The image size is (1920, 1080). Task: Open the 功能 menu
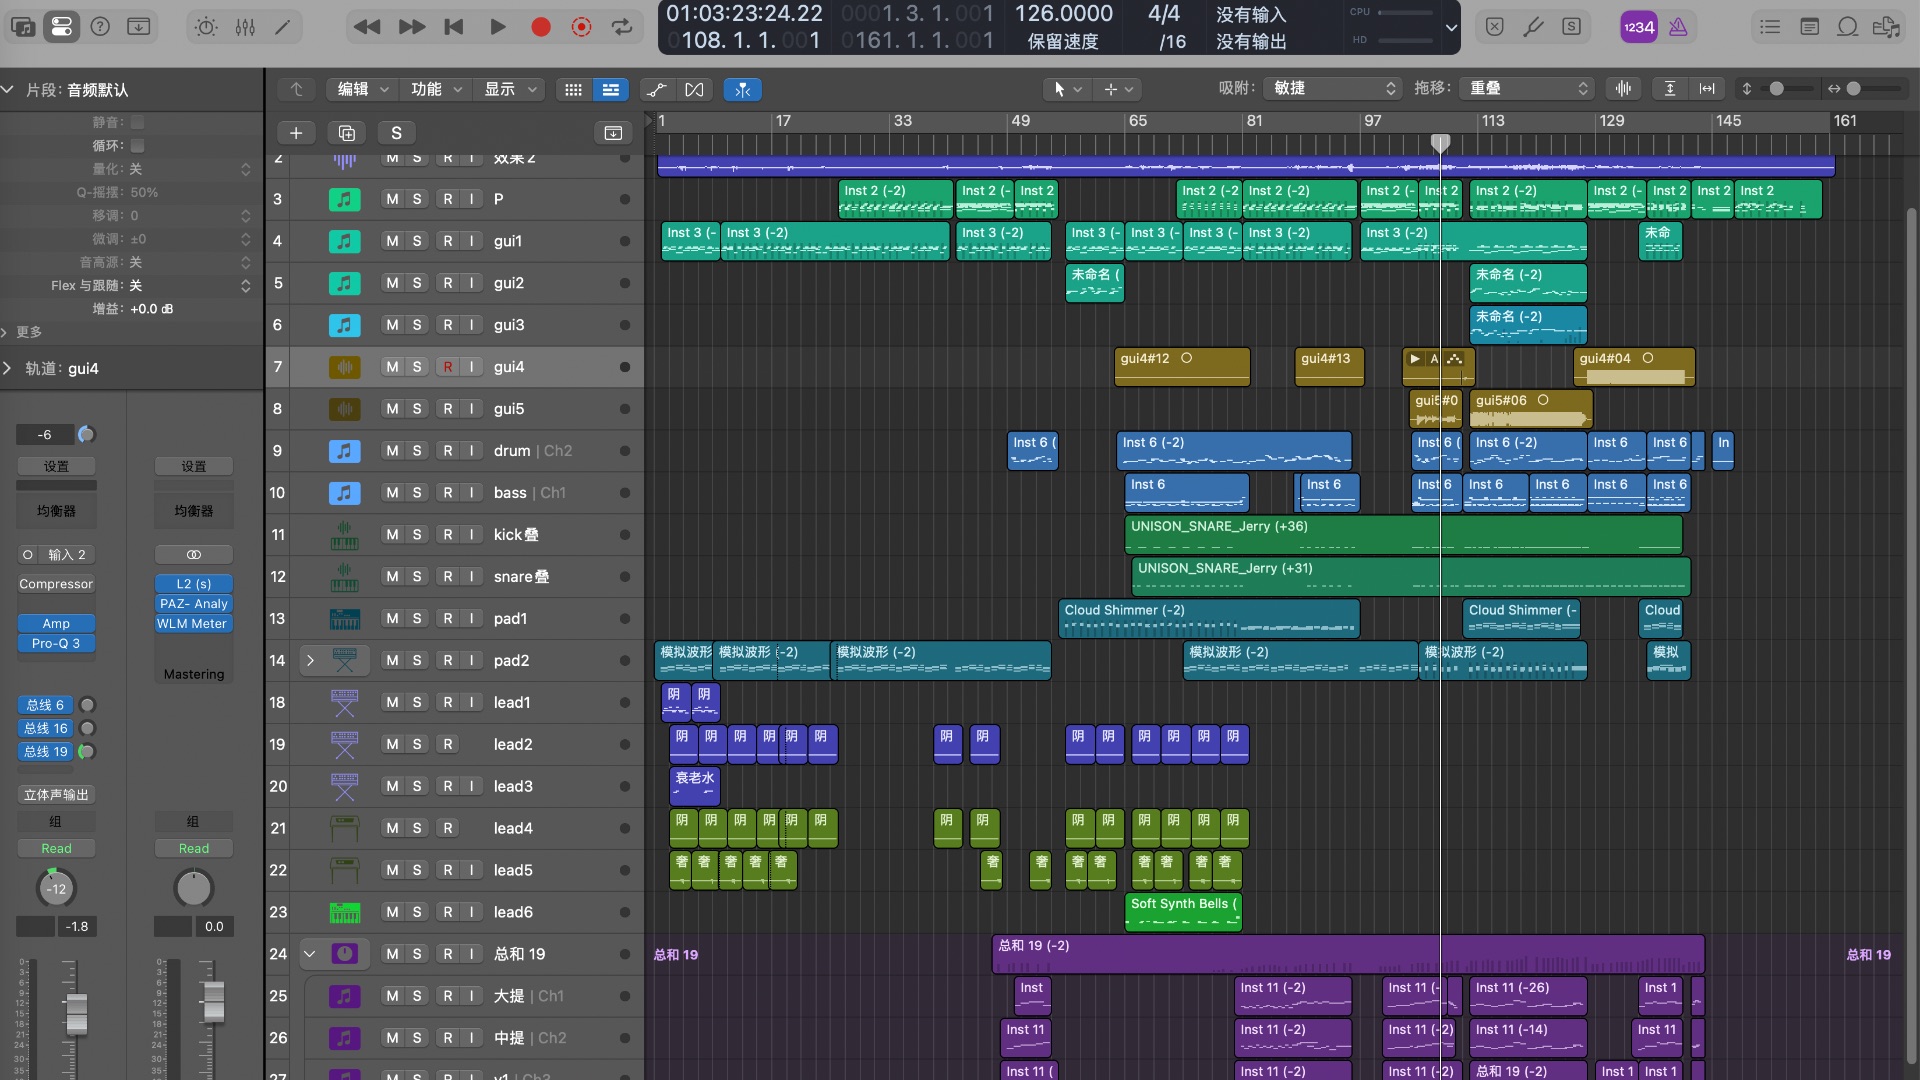click(x=436, y=89)
